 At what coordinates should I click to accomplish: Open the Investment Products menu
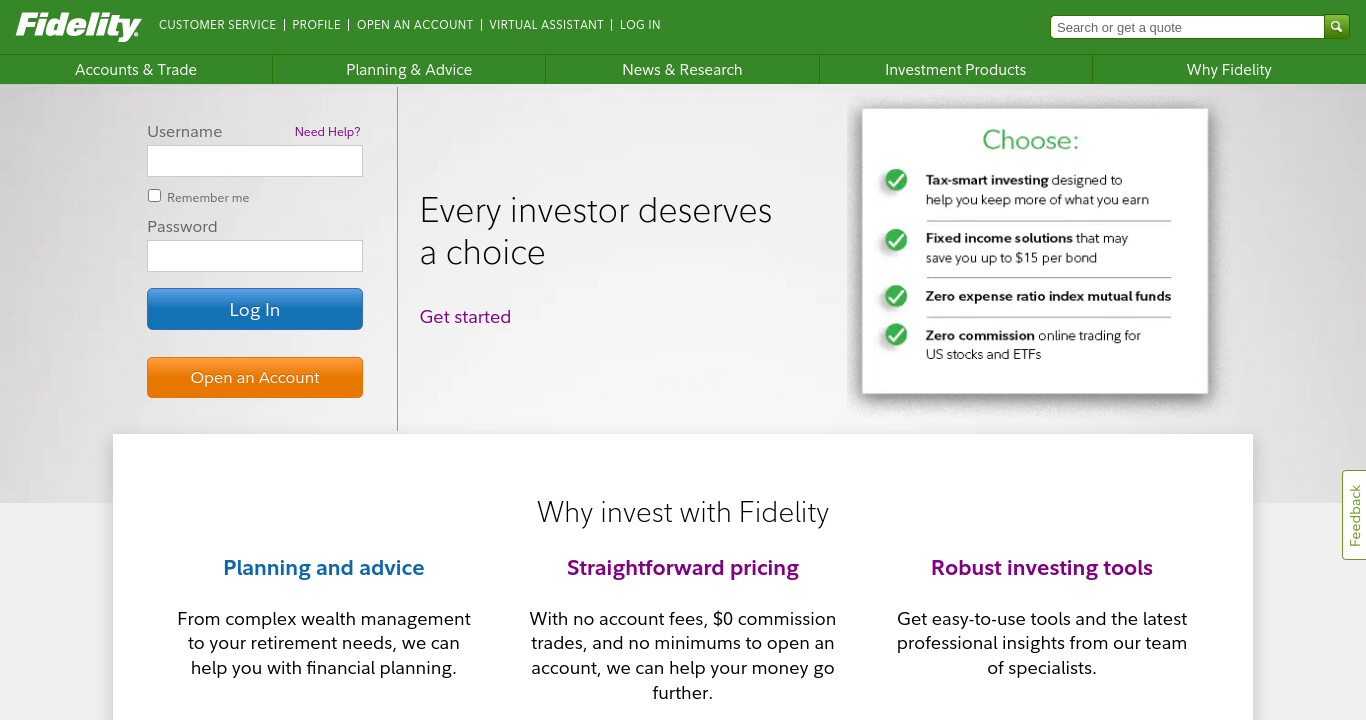coord(956,70)
